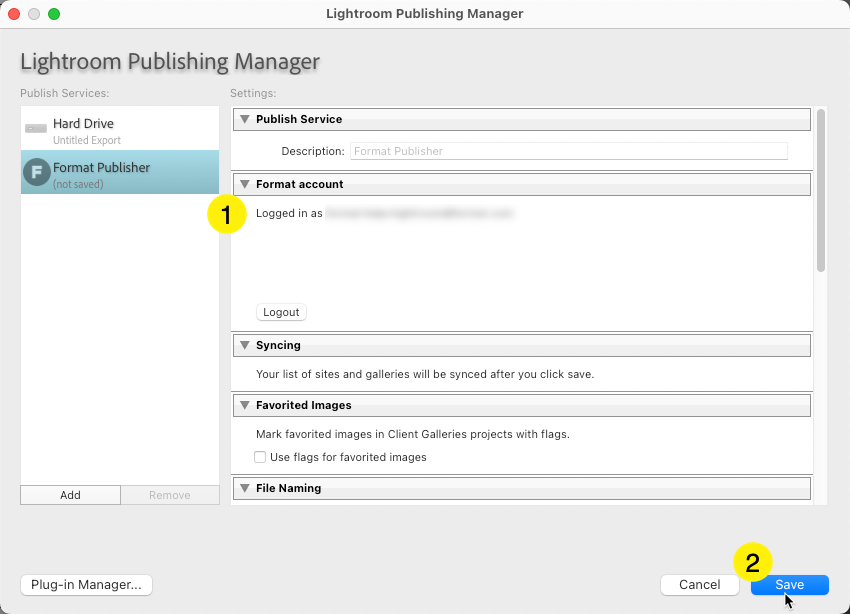Click the Publish Service section header
The height and width of the screenshot is (614, 850).
pyautogui.click(x=522, y=119)
